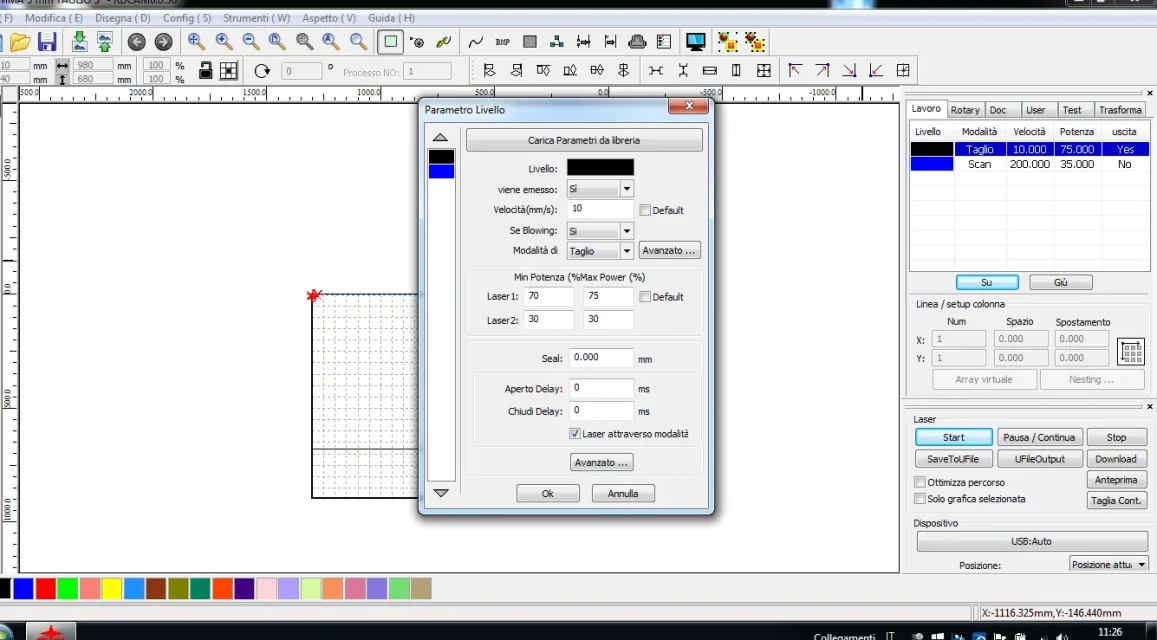Click the Velocità(mm/s) input field
The image size is (1157, 640).
coord(600,209)
